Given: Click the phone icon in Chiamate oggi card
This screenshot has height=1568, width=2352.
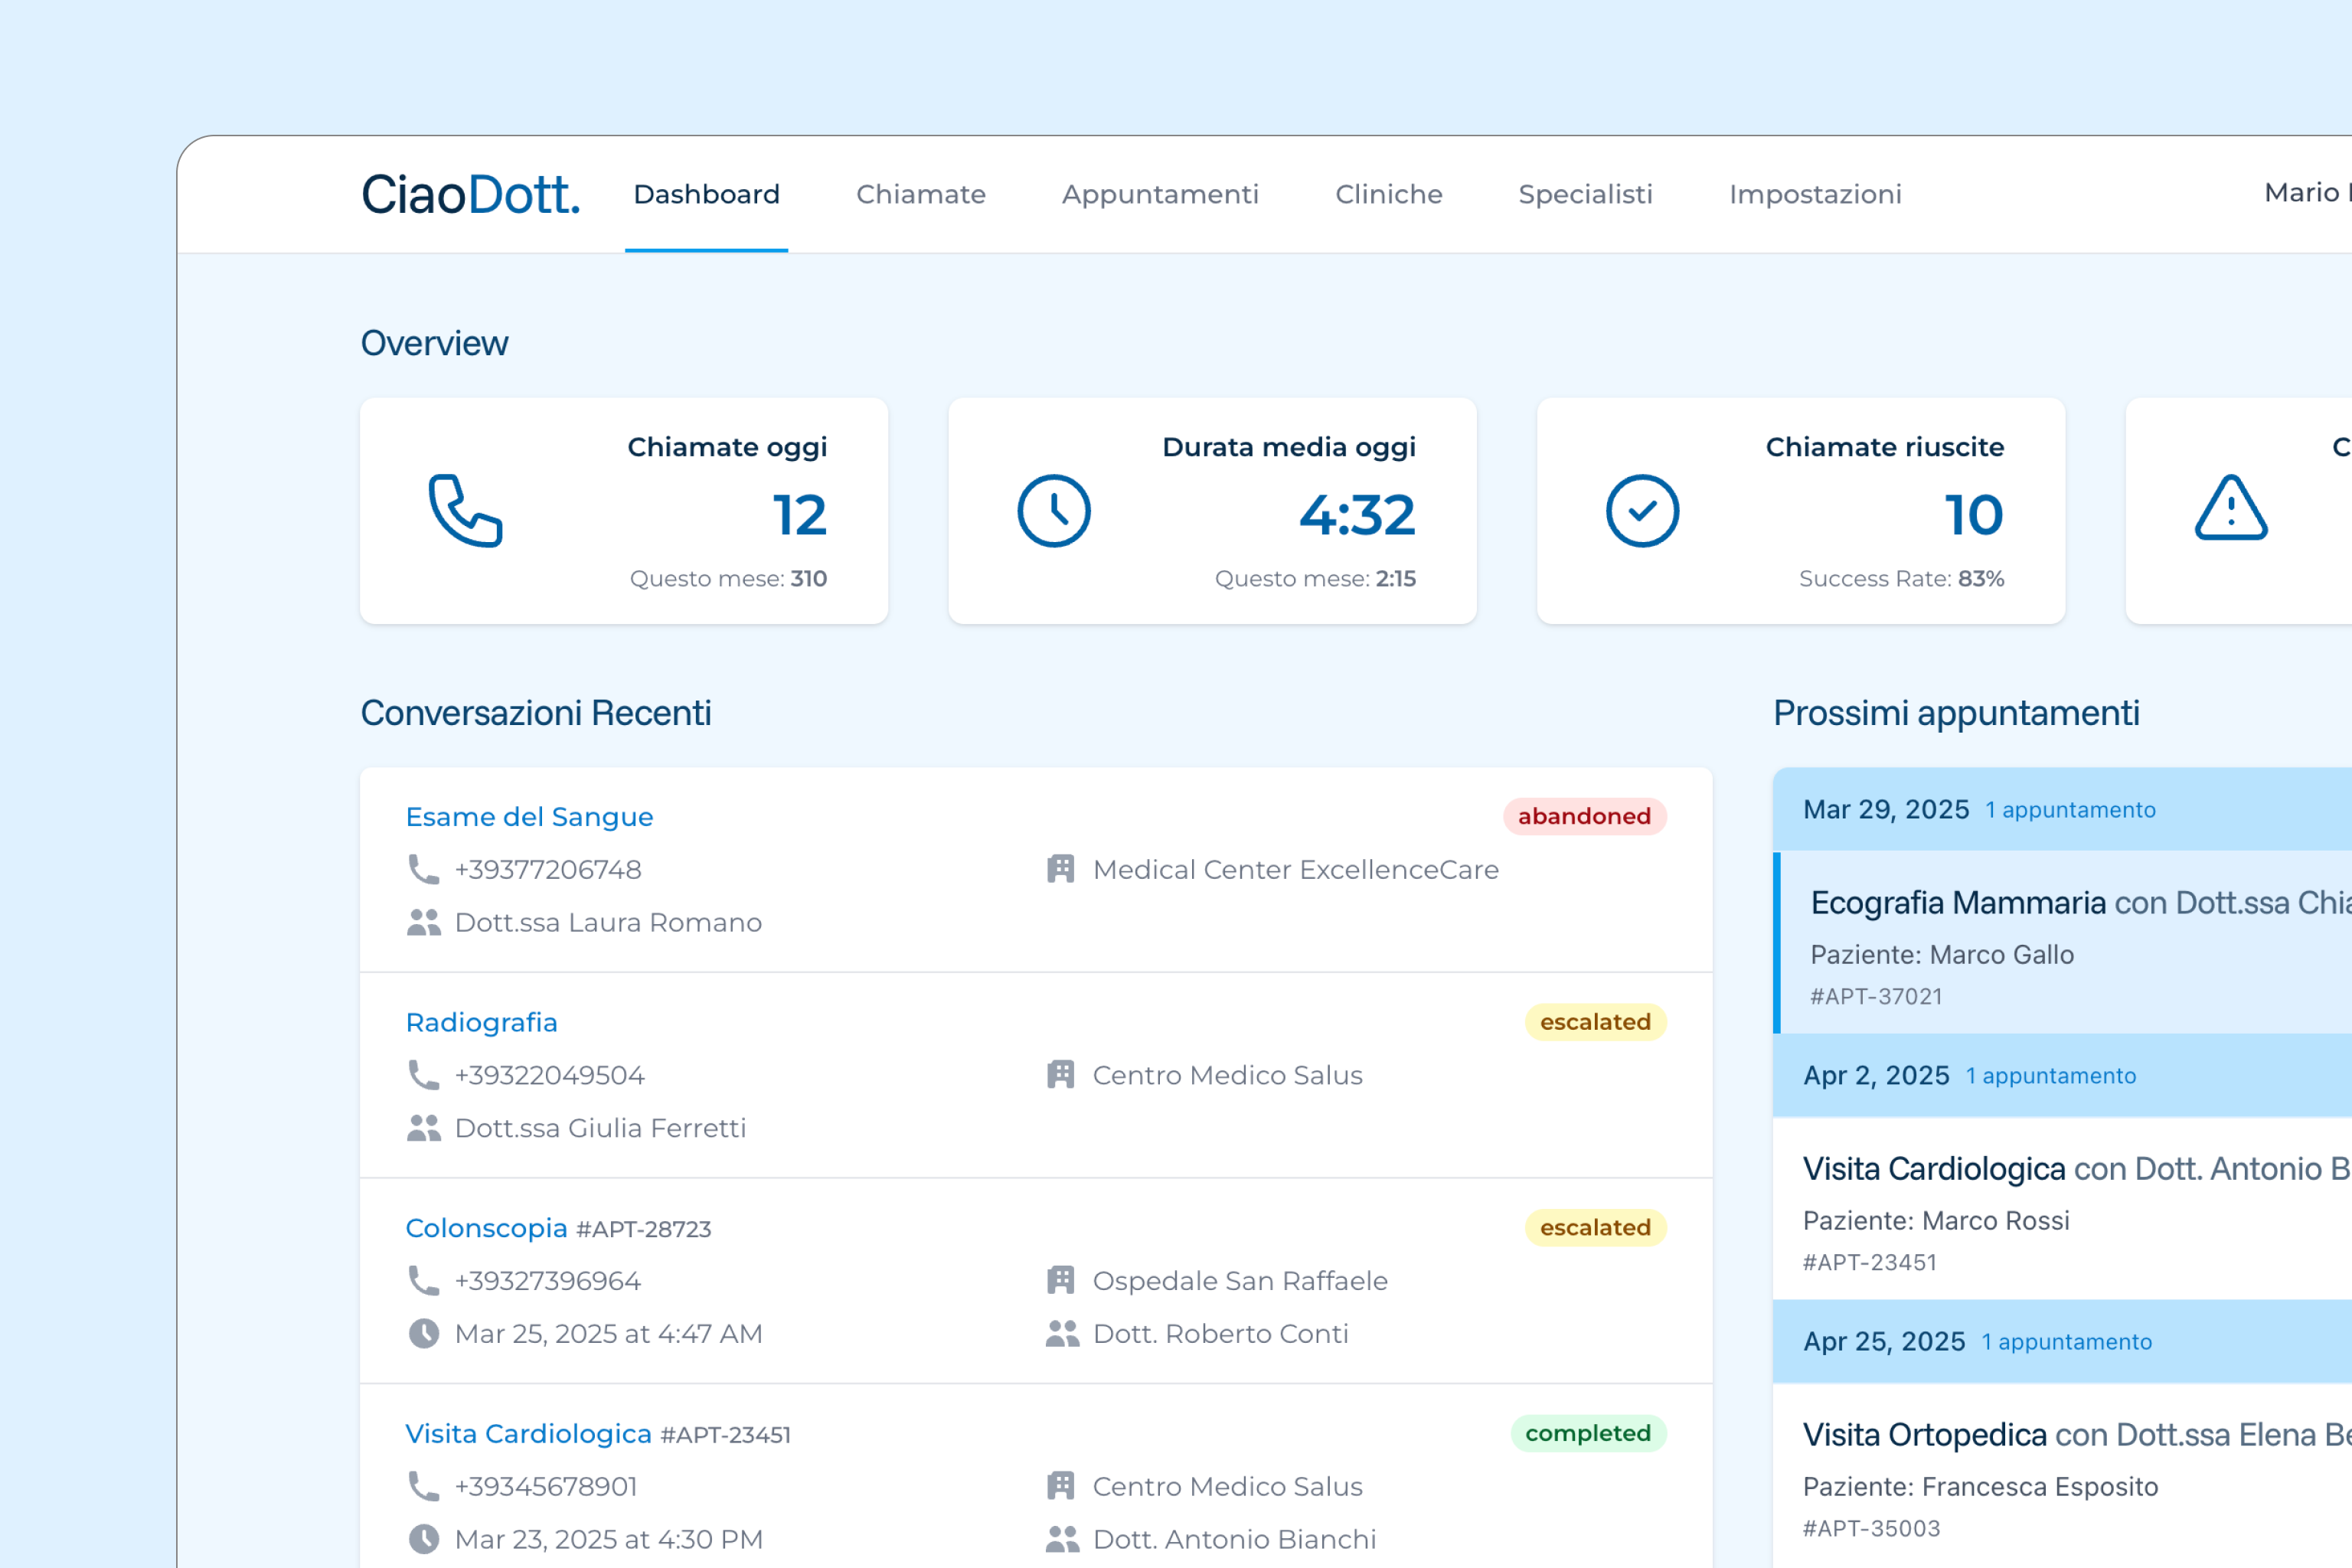Looking at the screenshot, I should (x=465, y=510).
